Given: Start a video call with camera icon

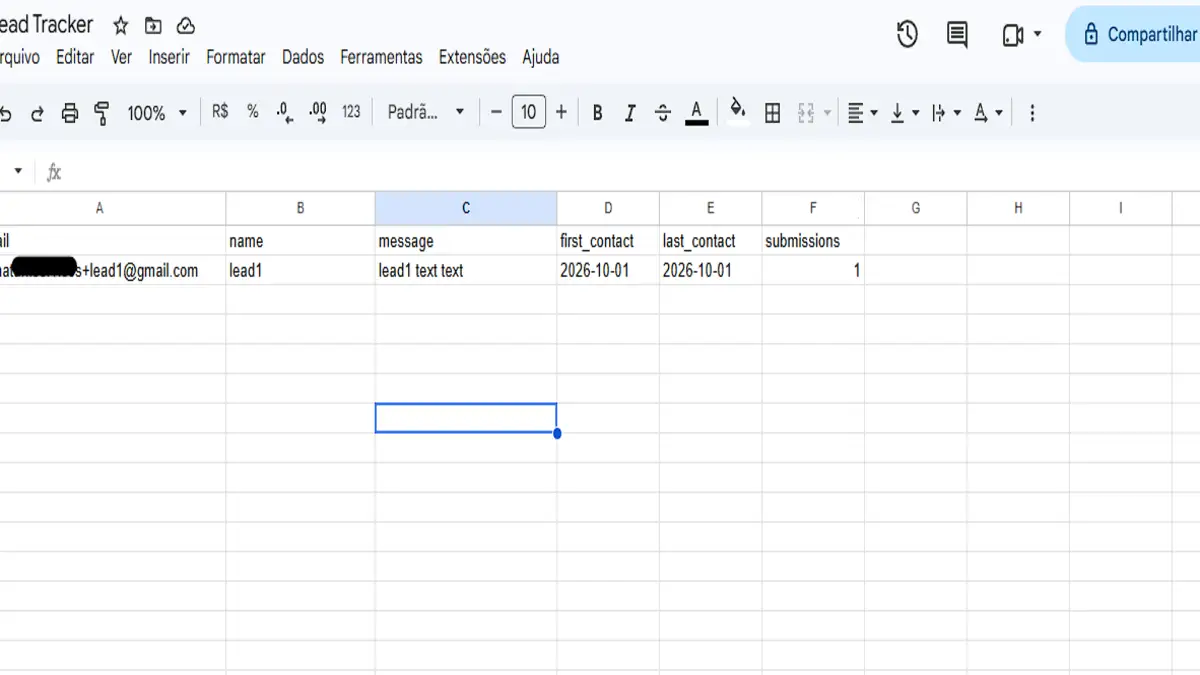Looking at the screenshot, I should (1012, 35).
